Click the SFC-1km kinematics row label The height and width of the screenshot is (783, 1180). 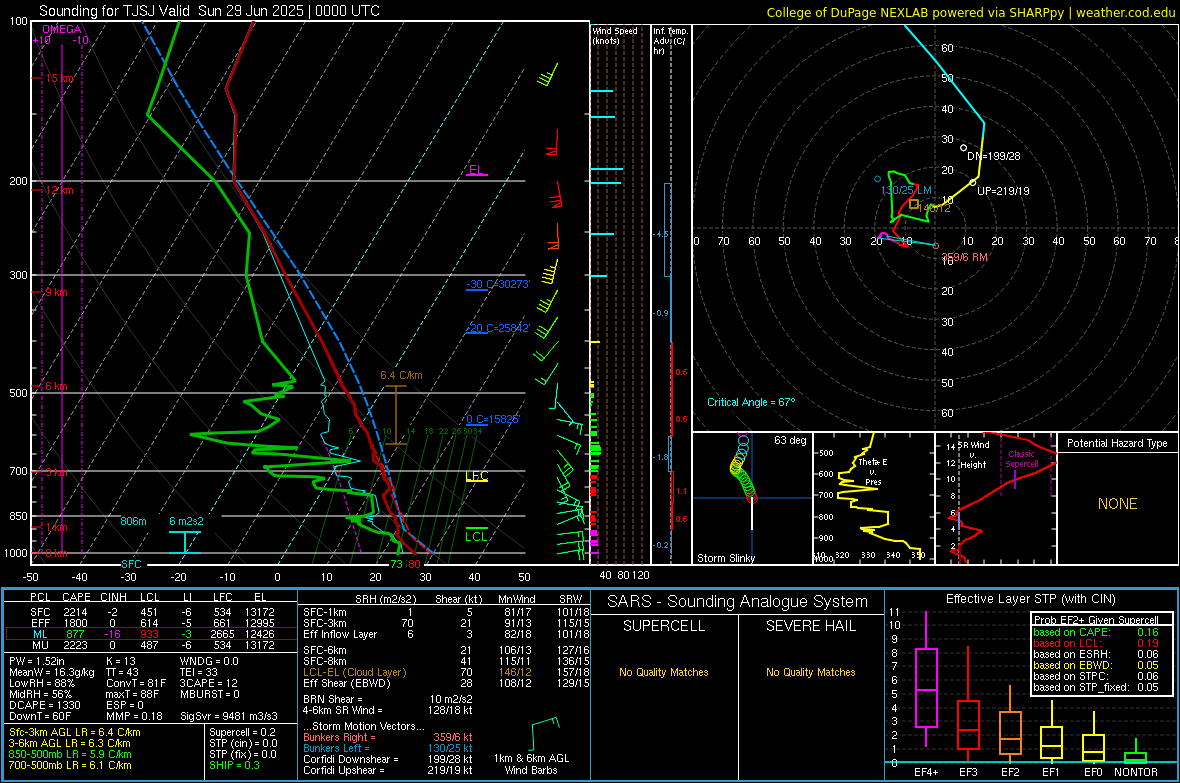(325, 612)
